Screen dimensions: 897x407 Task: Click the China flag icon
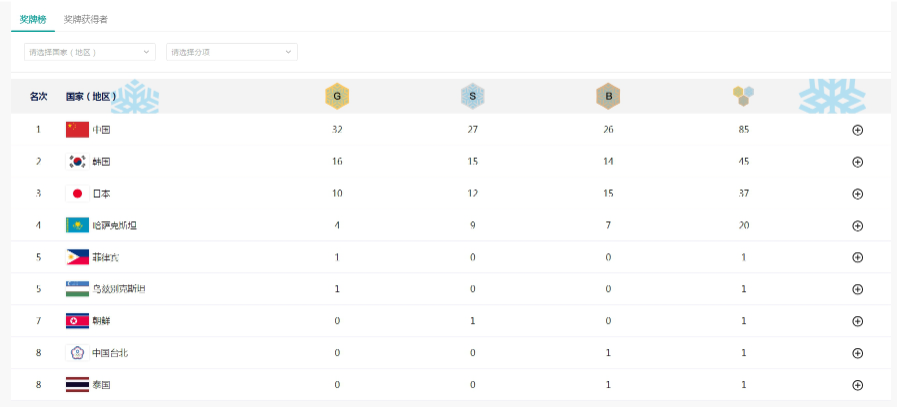pyautogui.click(x=77, y=129)
